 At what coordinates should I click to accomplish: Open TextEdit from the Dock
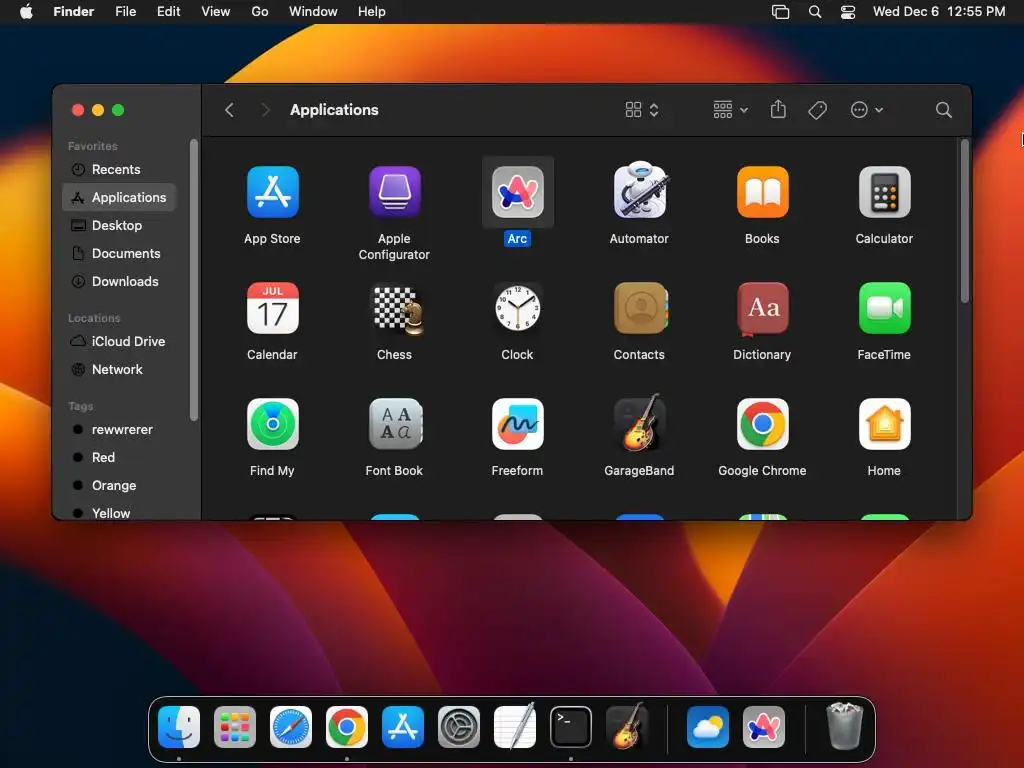(x=515, y=726)
